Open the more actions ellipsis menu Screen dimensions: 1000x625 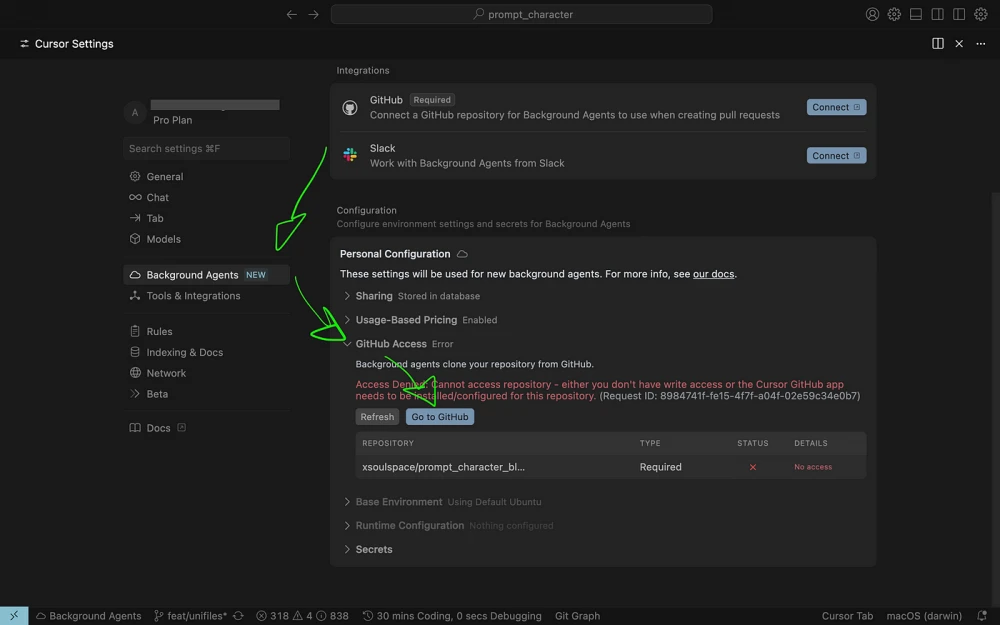point(981,44)
